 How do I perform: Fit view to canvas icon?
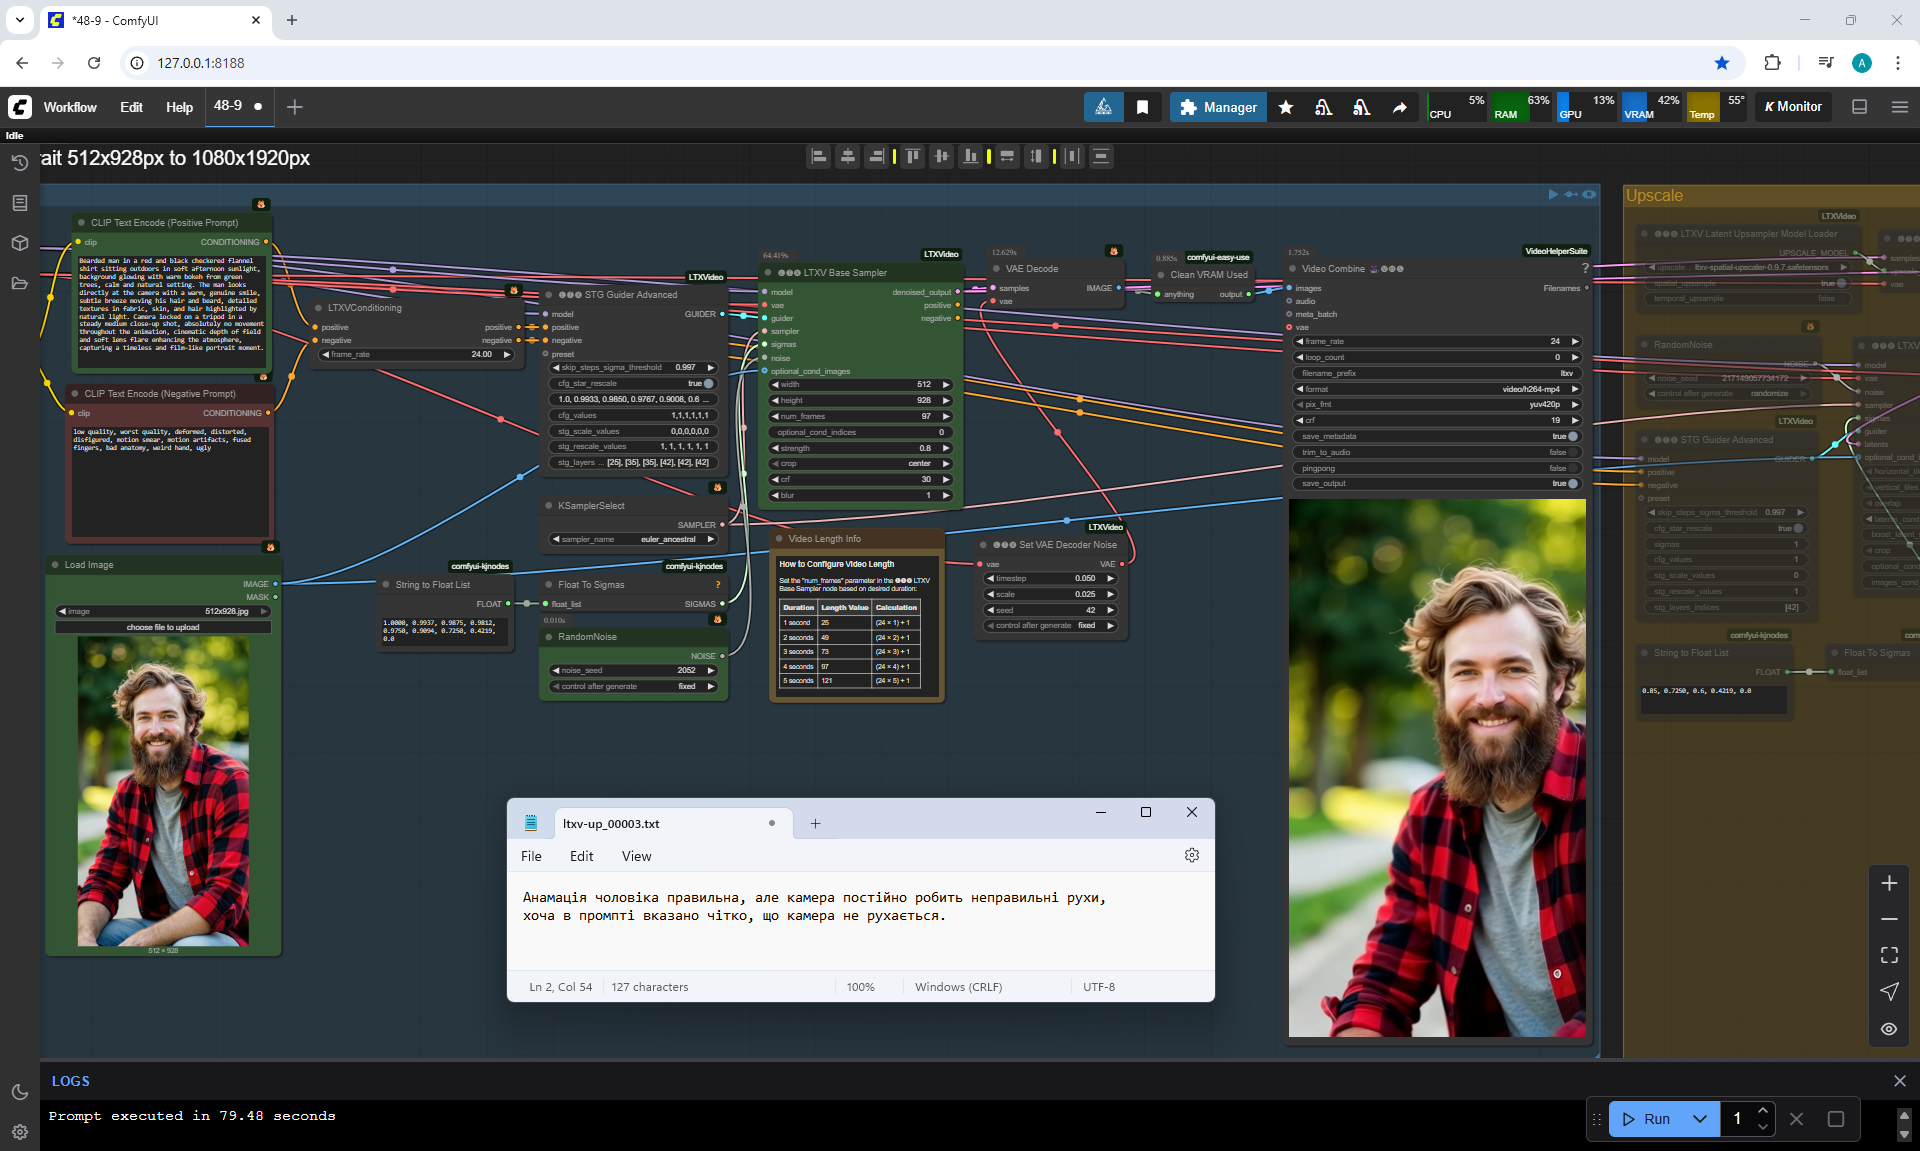coord(1889,955)
